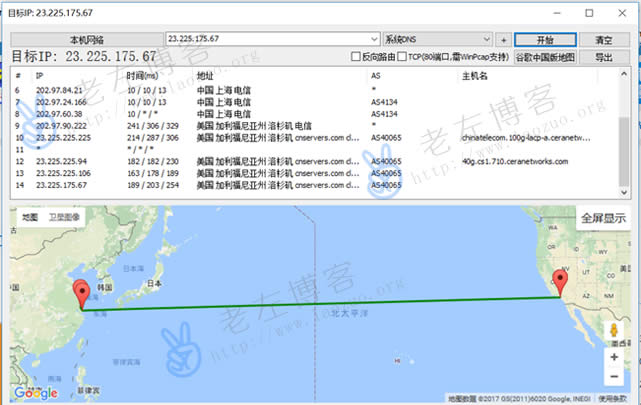Click the 导出 export button
Image resolution: width=641 pixels, height=405 pixels.
coord(604,58)
